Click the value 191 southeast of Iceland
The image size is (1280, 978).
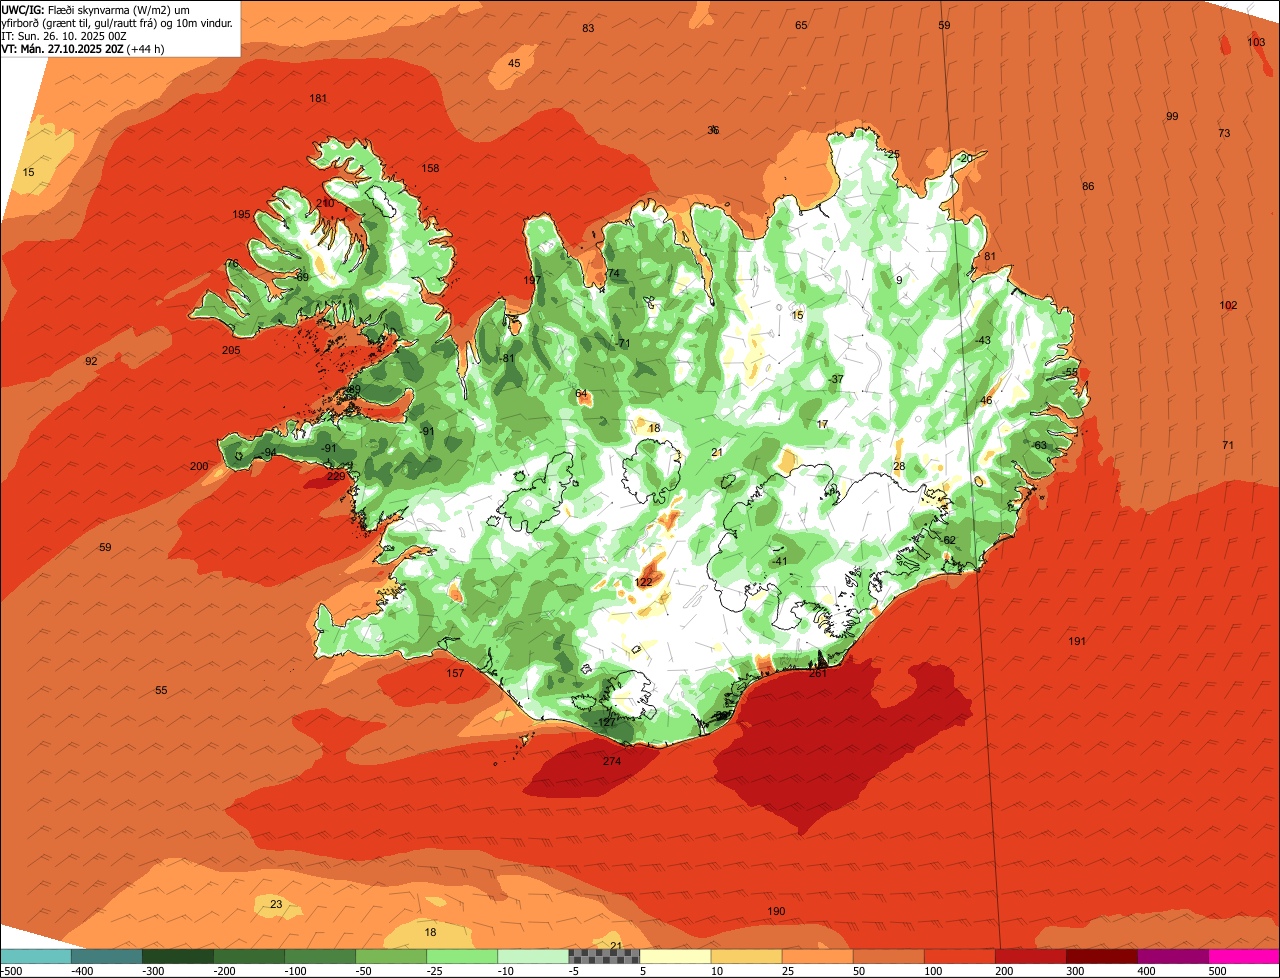click(x=1077, y=641)
